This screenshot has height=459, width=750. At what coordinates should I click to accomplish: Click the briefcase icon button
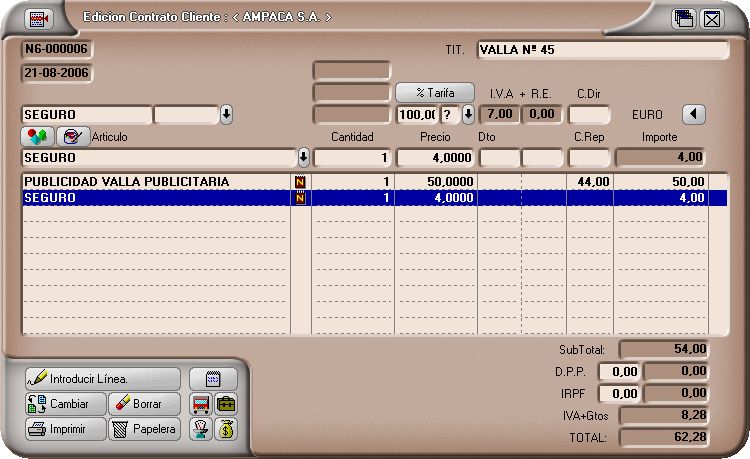coord(227,404)
